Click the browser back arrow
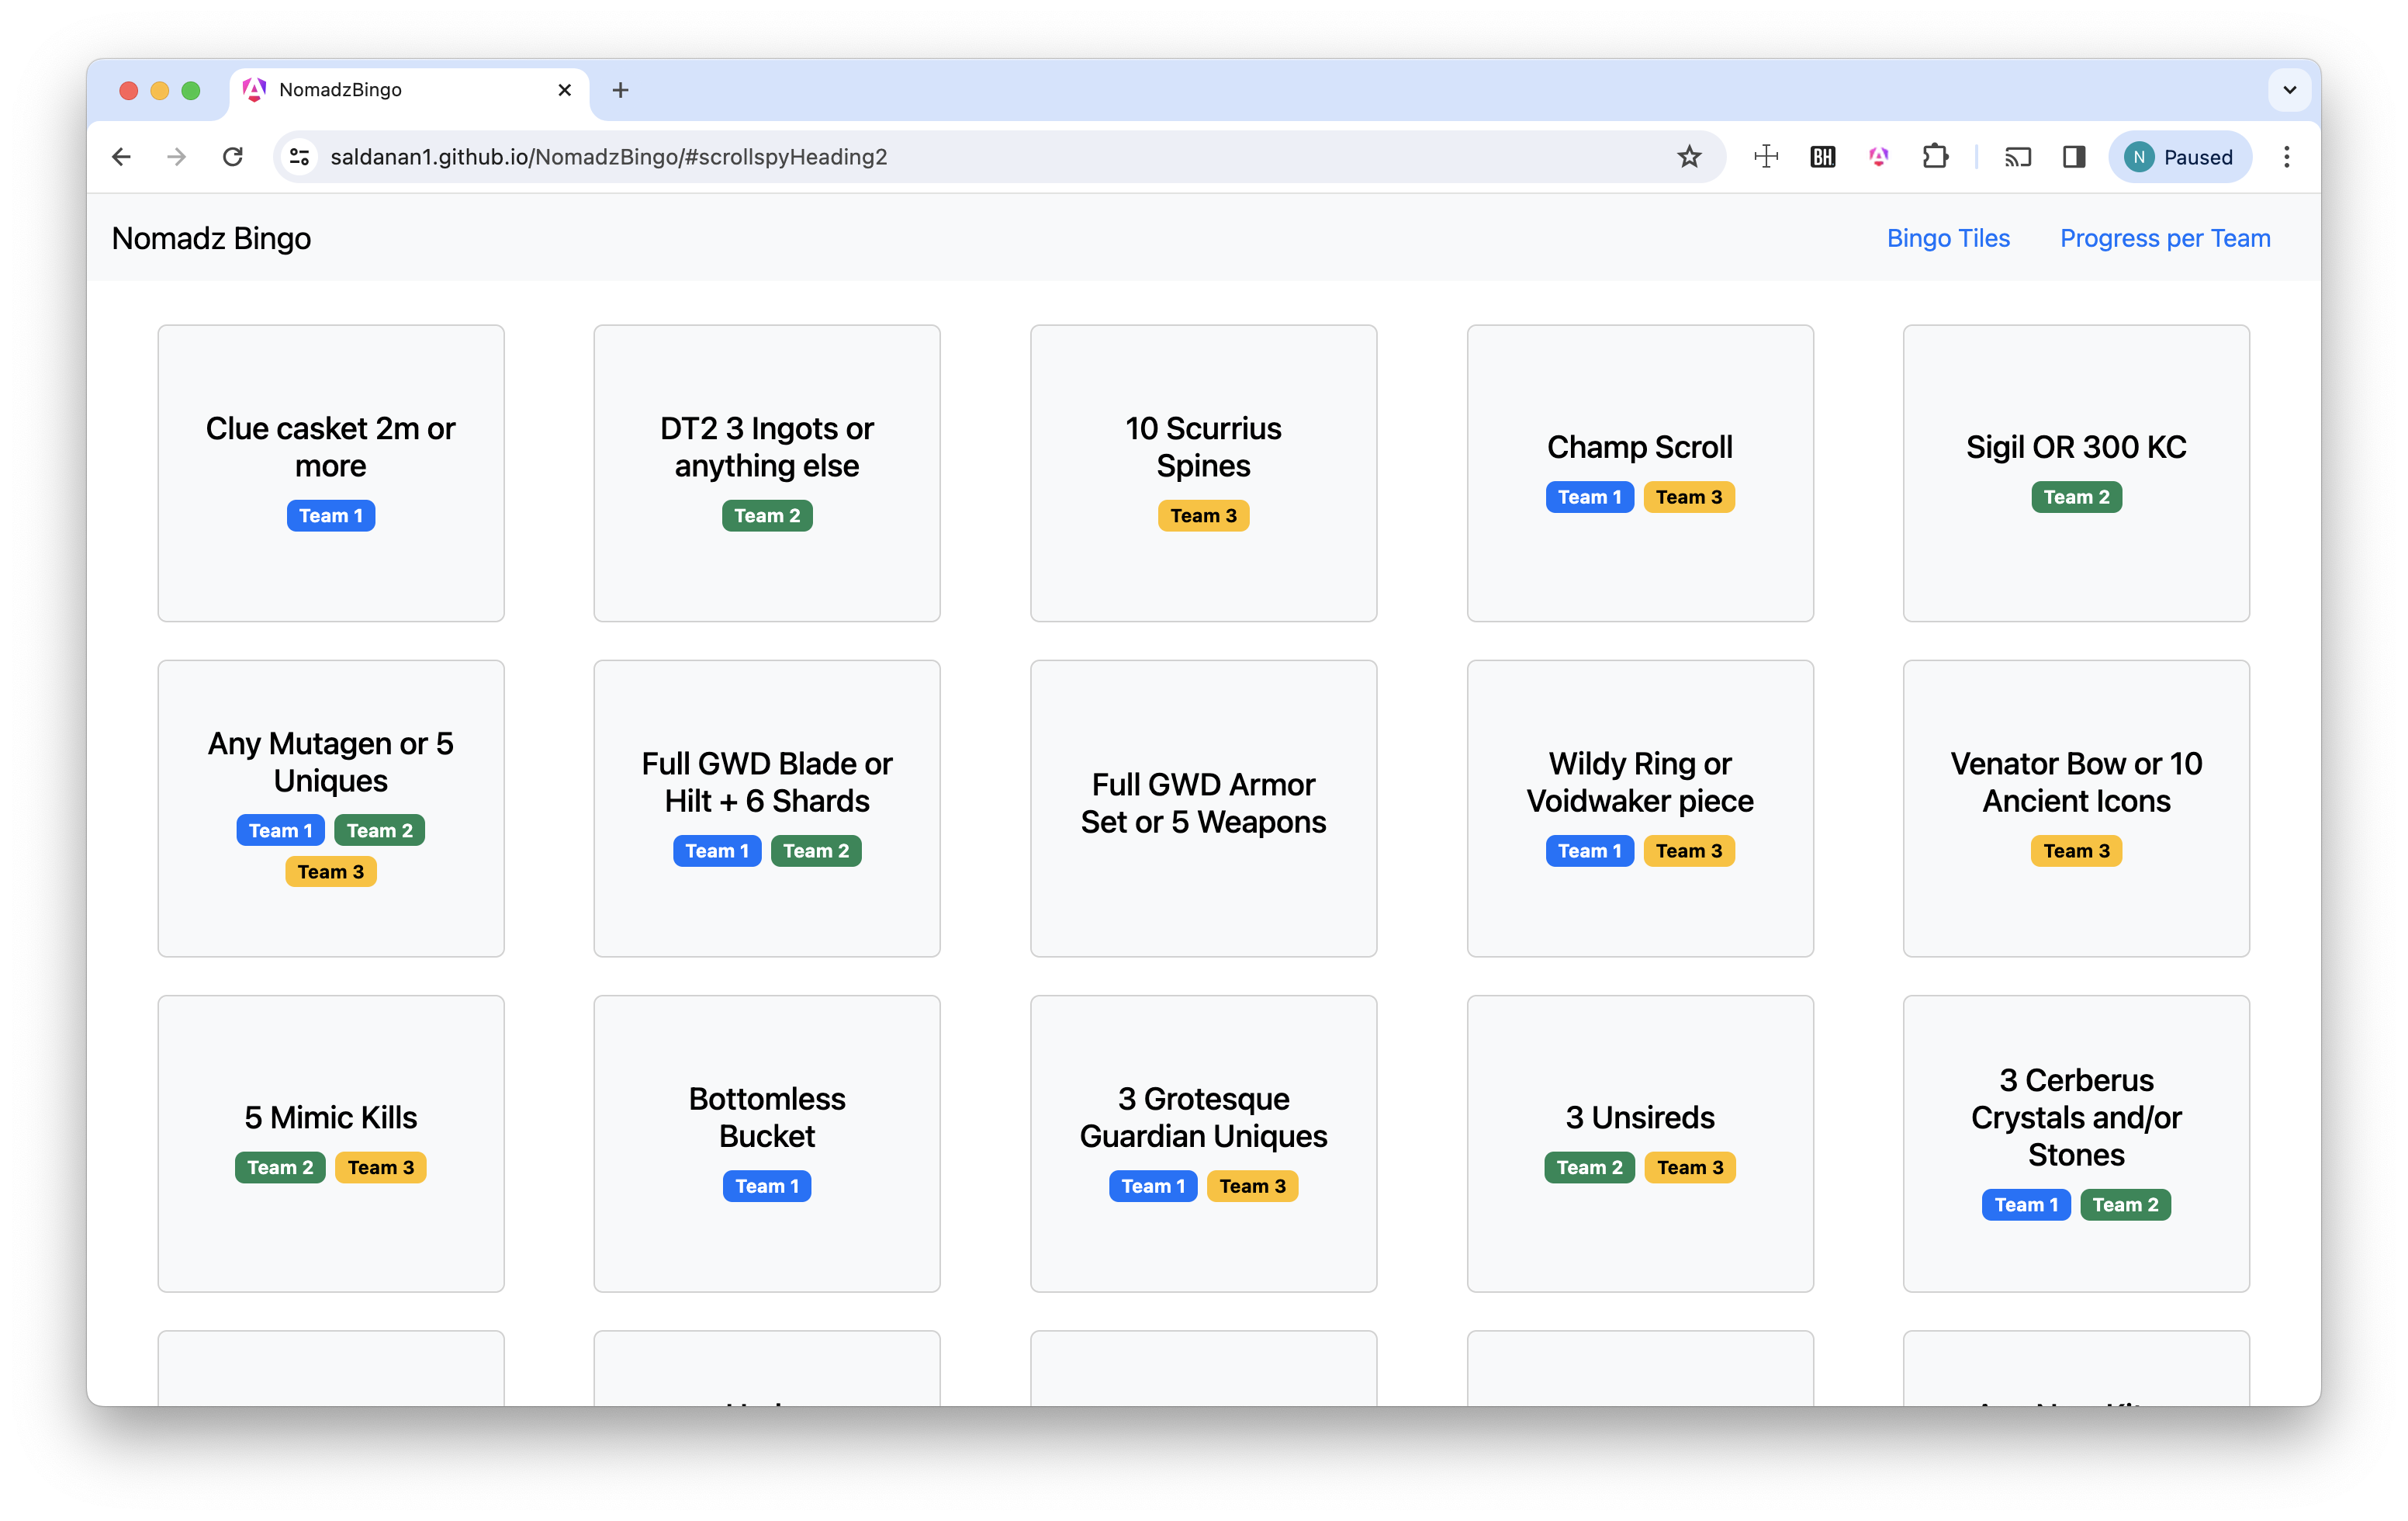Screen dimensions: 2408x1521 click(121, 157)
